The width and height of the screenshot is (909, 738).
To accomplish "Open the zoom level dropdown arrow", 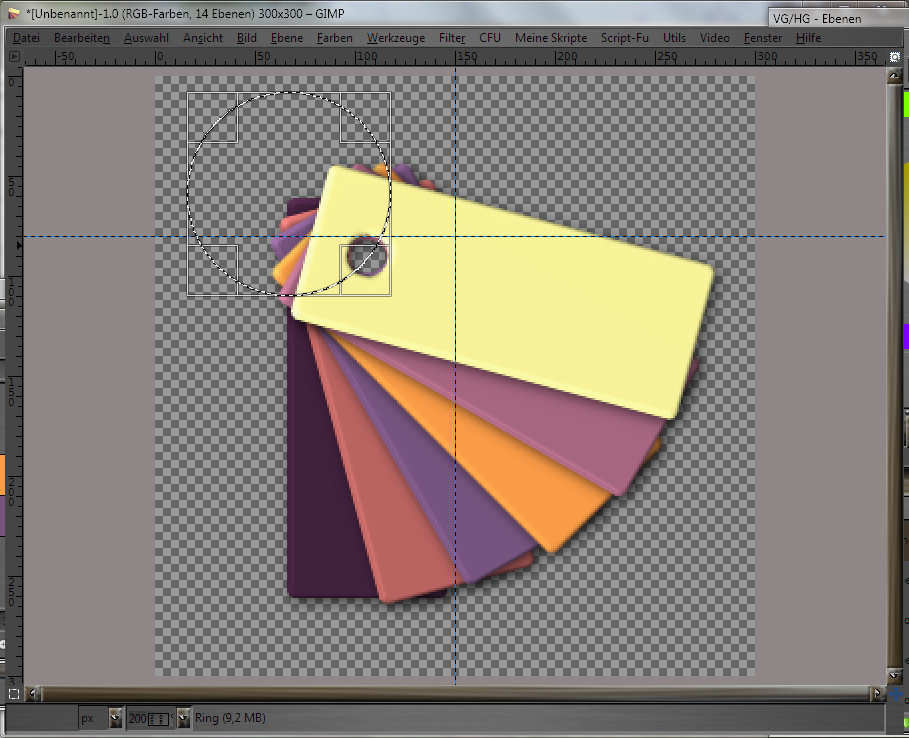I will 183,718.
